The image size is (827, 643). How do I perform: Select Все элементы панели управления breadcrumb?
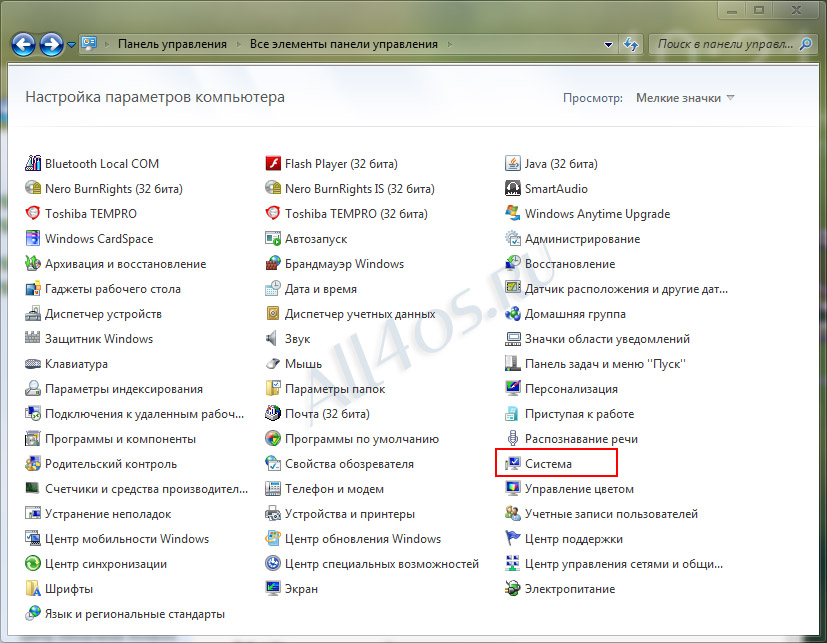(x=344, y=44)
